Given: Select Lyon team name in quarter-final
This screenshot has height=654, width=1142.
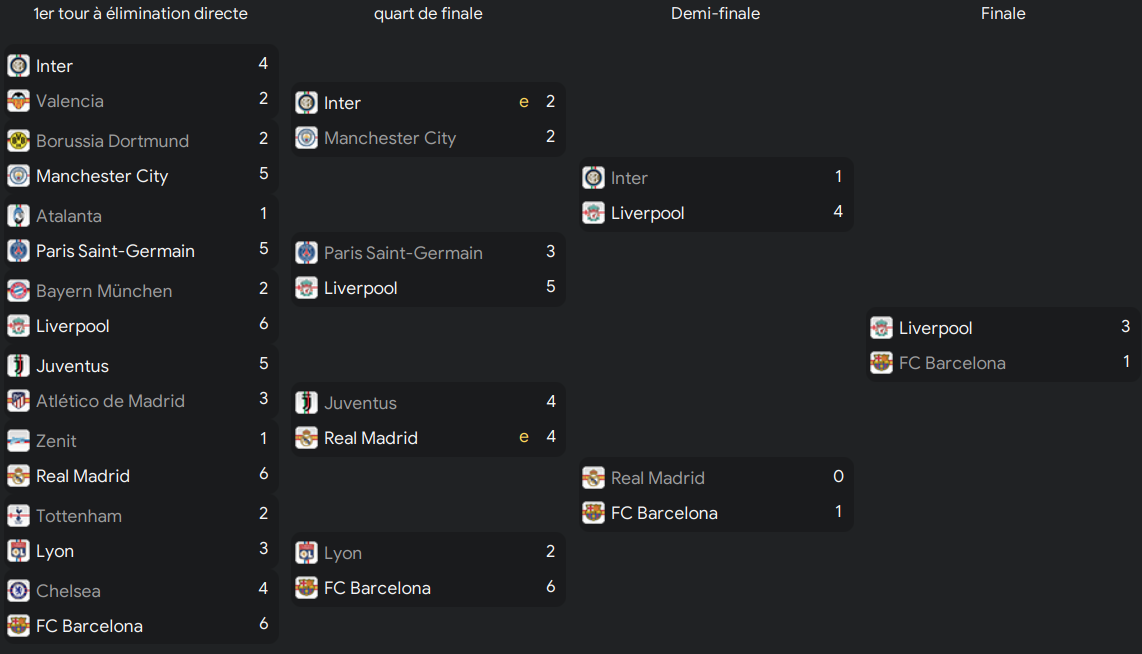Looking at the screenshot, I should 343,553.
